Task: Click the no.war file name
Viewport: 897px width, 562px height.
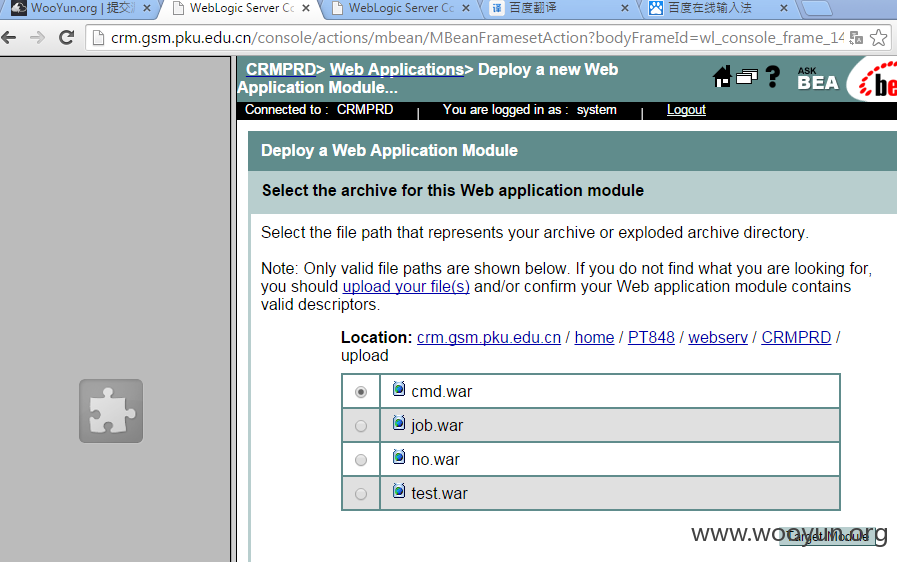Action: (435, 459)
